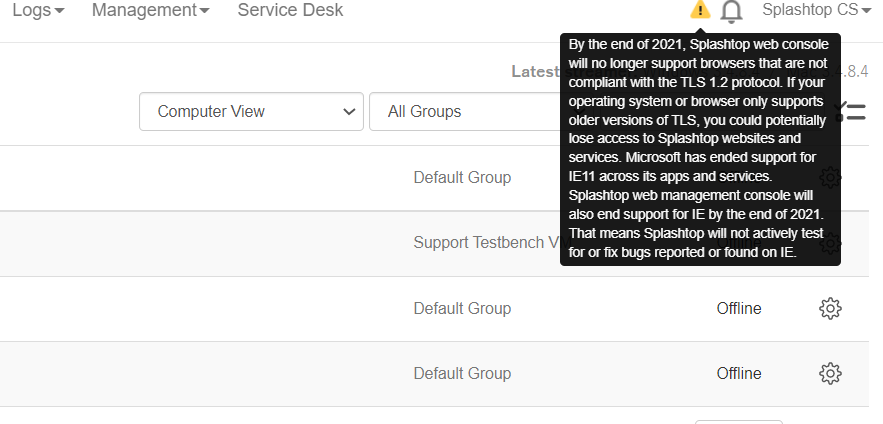
Task: Click the yellow warning triangle icon
Action: 700,10
